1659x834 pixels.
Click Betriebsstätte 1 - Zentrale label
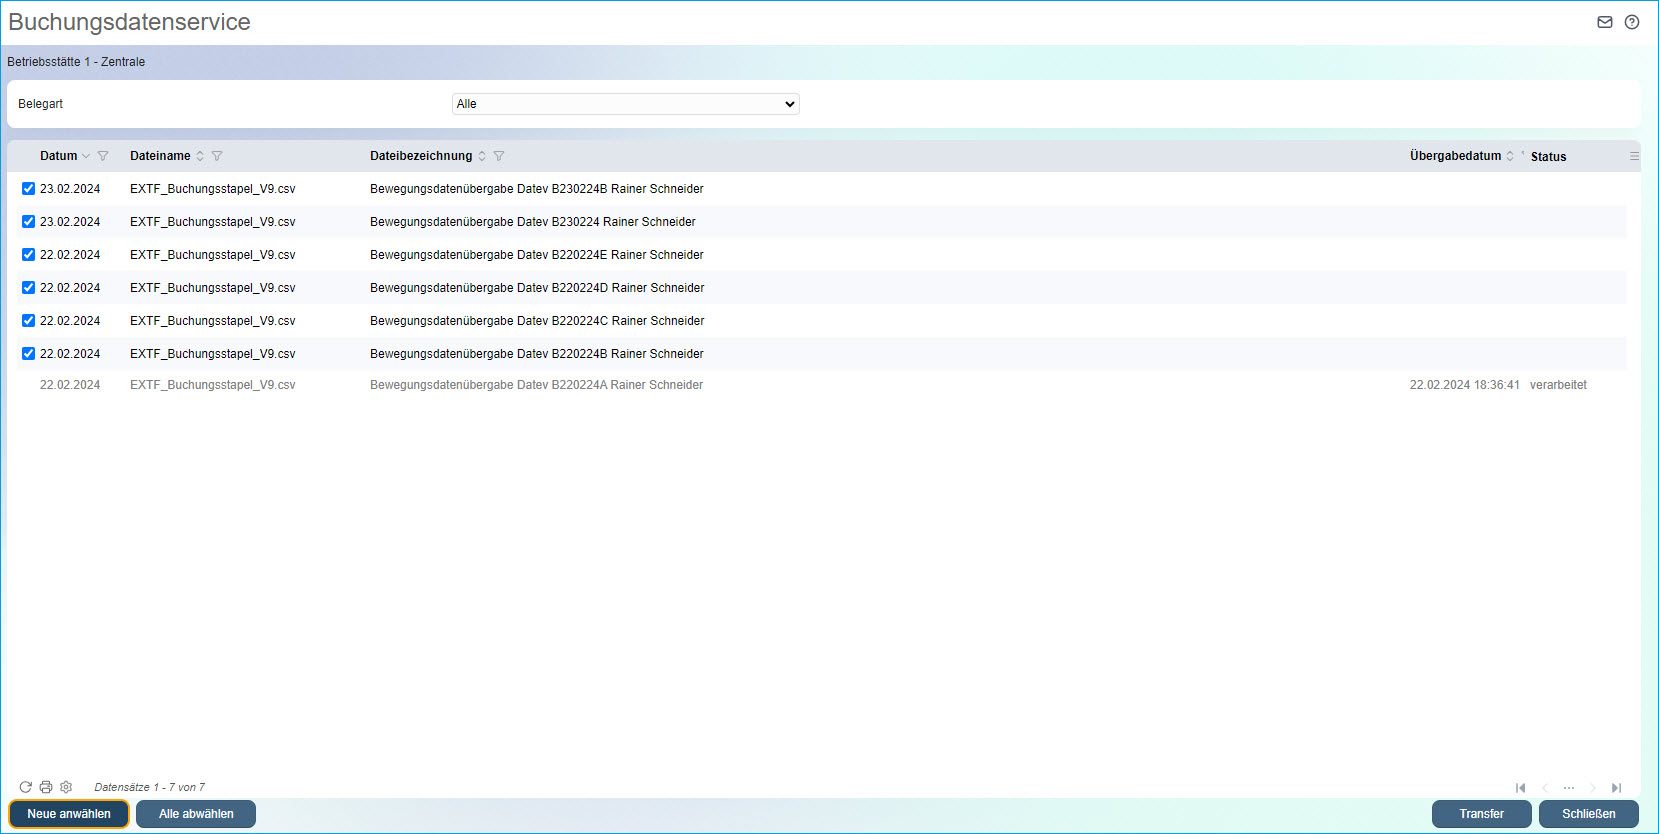[x=76, y=62]
